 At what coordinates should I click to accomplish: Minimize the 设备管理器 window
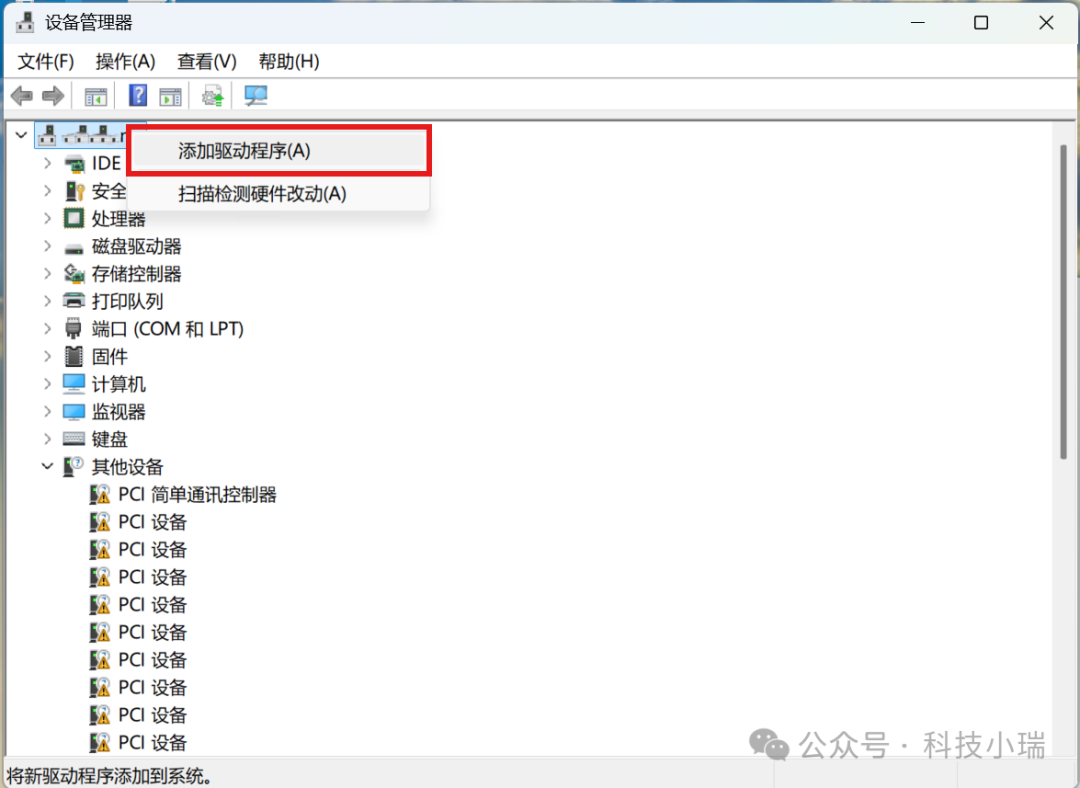tap(917, 23)
